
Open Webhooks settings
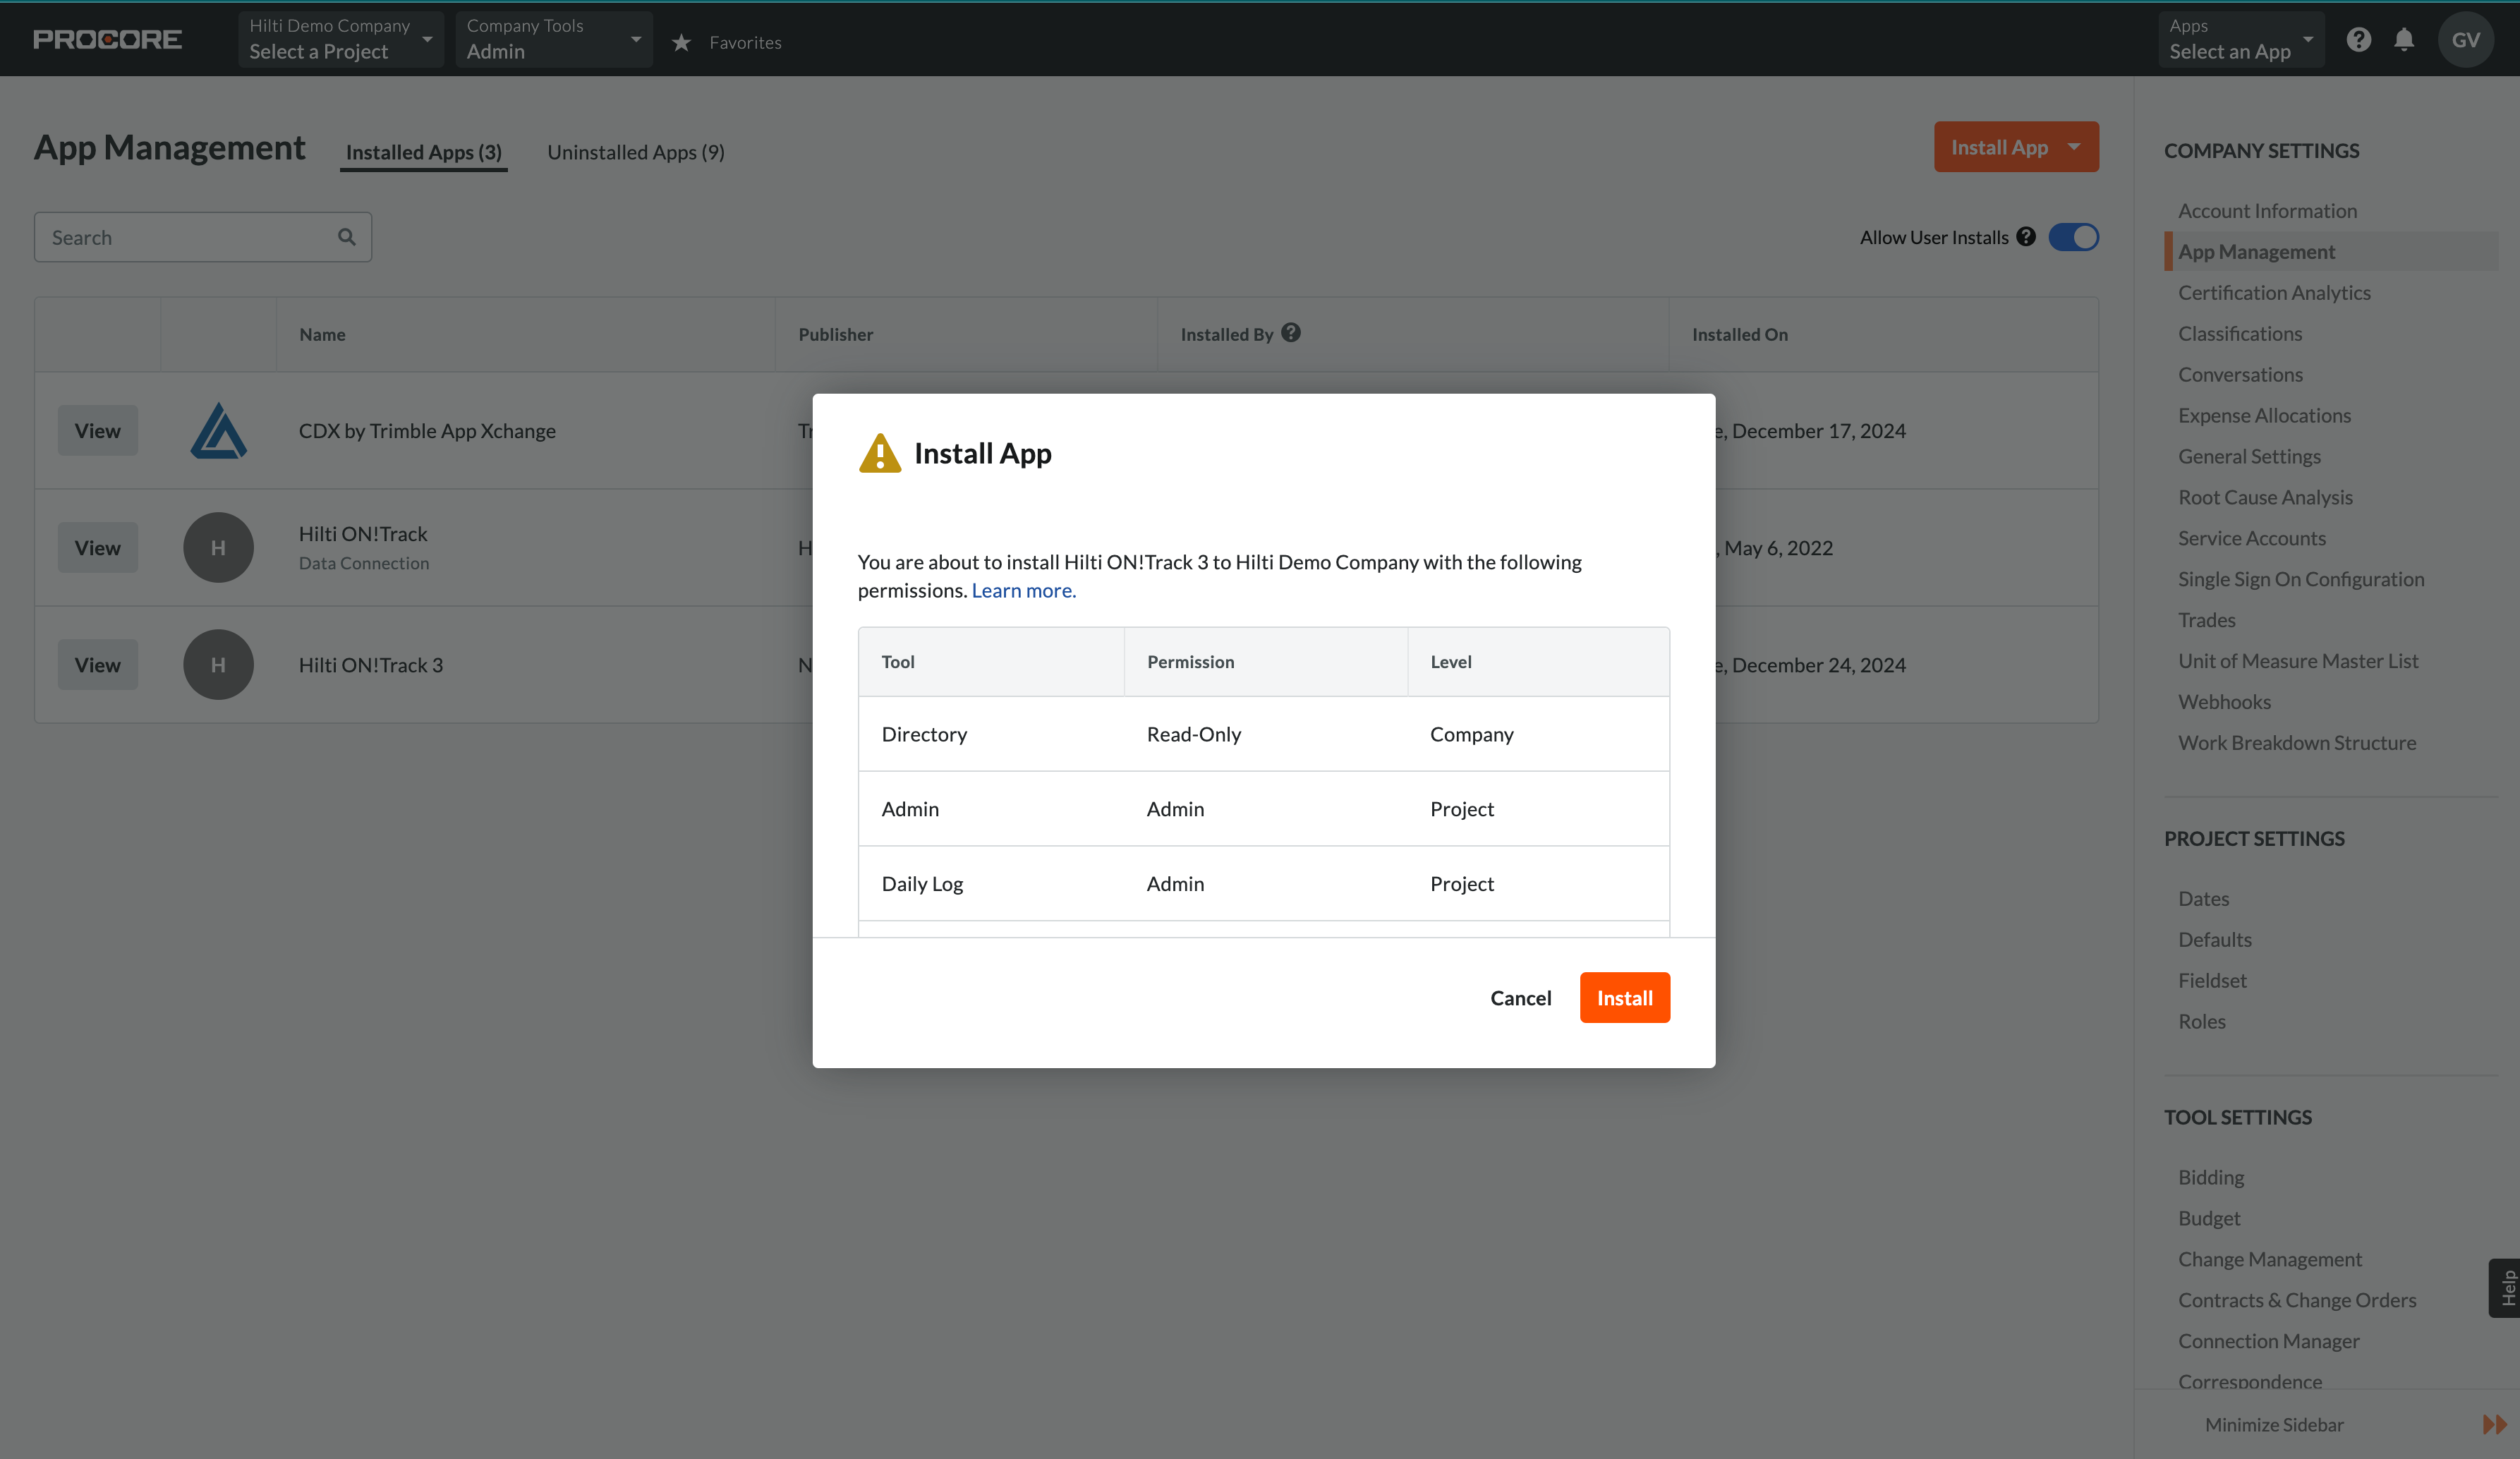[2225, 702]
